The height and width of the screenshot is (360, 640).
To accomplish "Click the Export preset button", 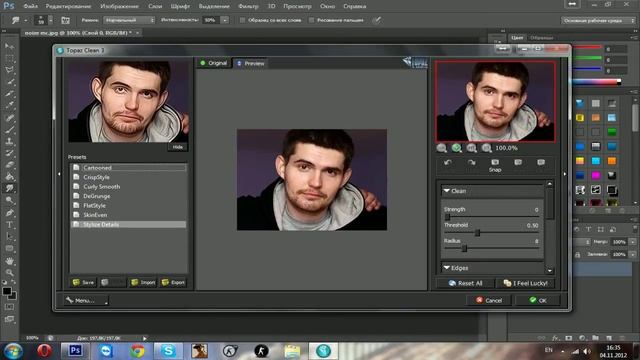I will coord(173,282).
